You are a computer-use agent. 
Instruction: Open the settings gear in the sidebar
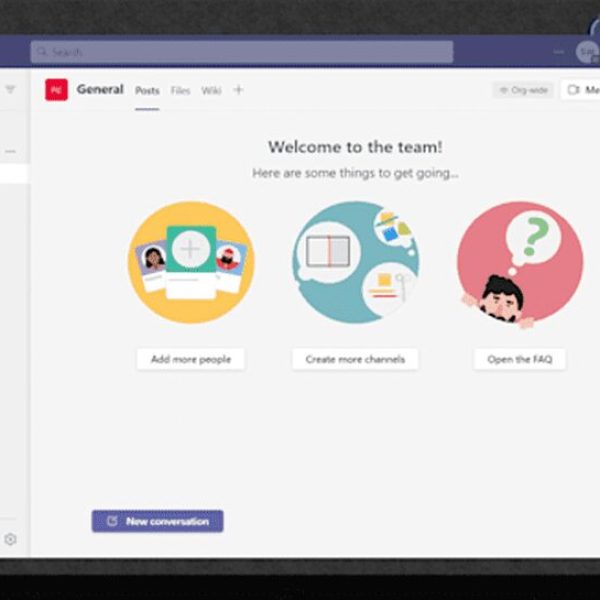tap(10, 539)
